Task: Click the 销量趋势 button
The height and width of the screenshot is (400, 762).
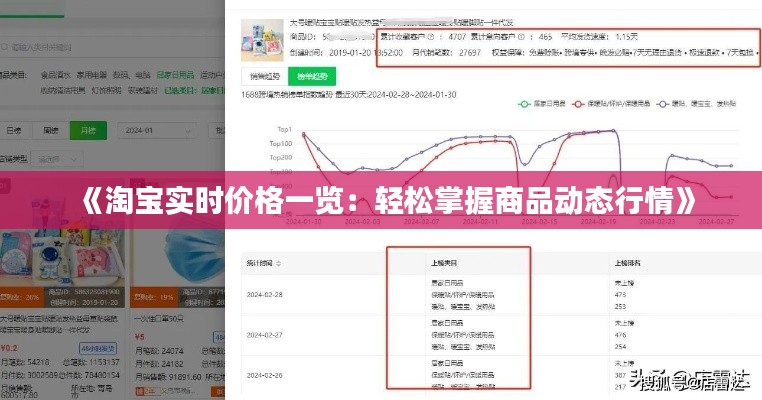Action: point(263,76)
